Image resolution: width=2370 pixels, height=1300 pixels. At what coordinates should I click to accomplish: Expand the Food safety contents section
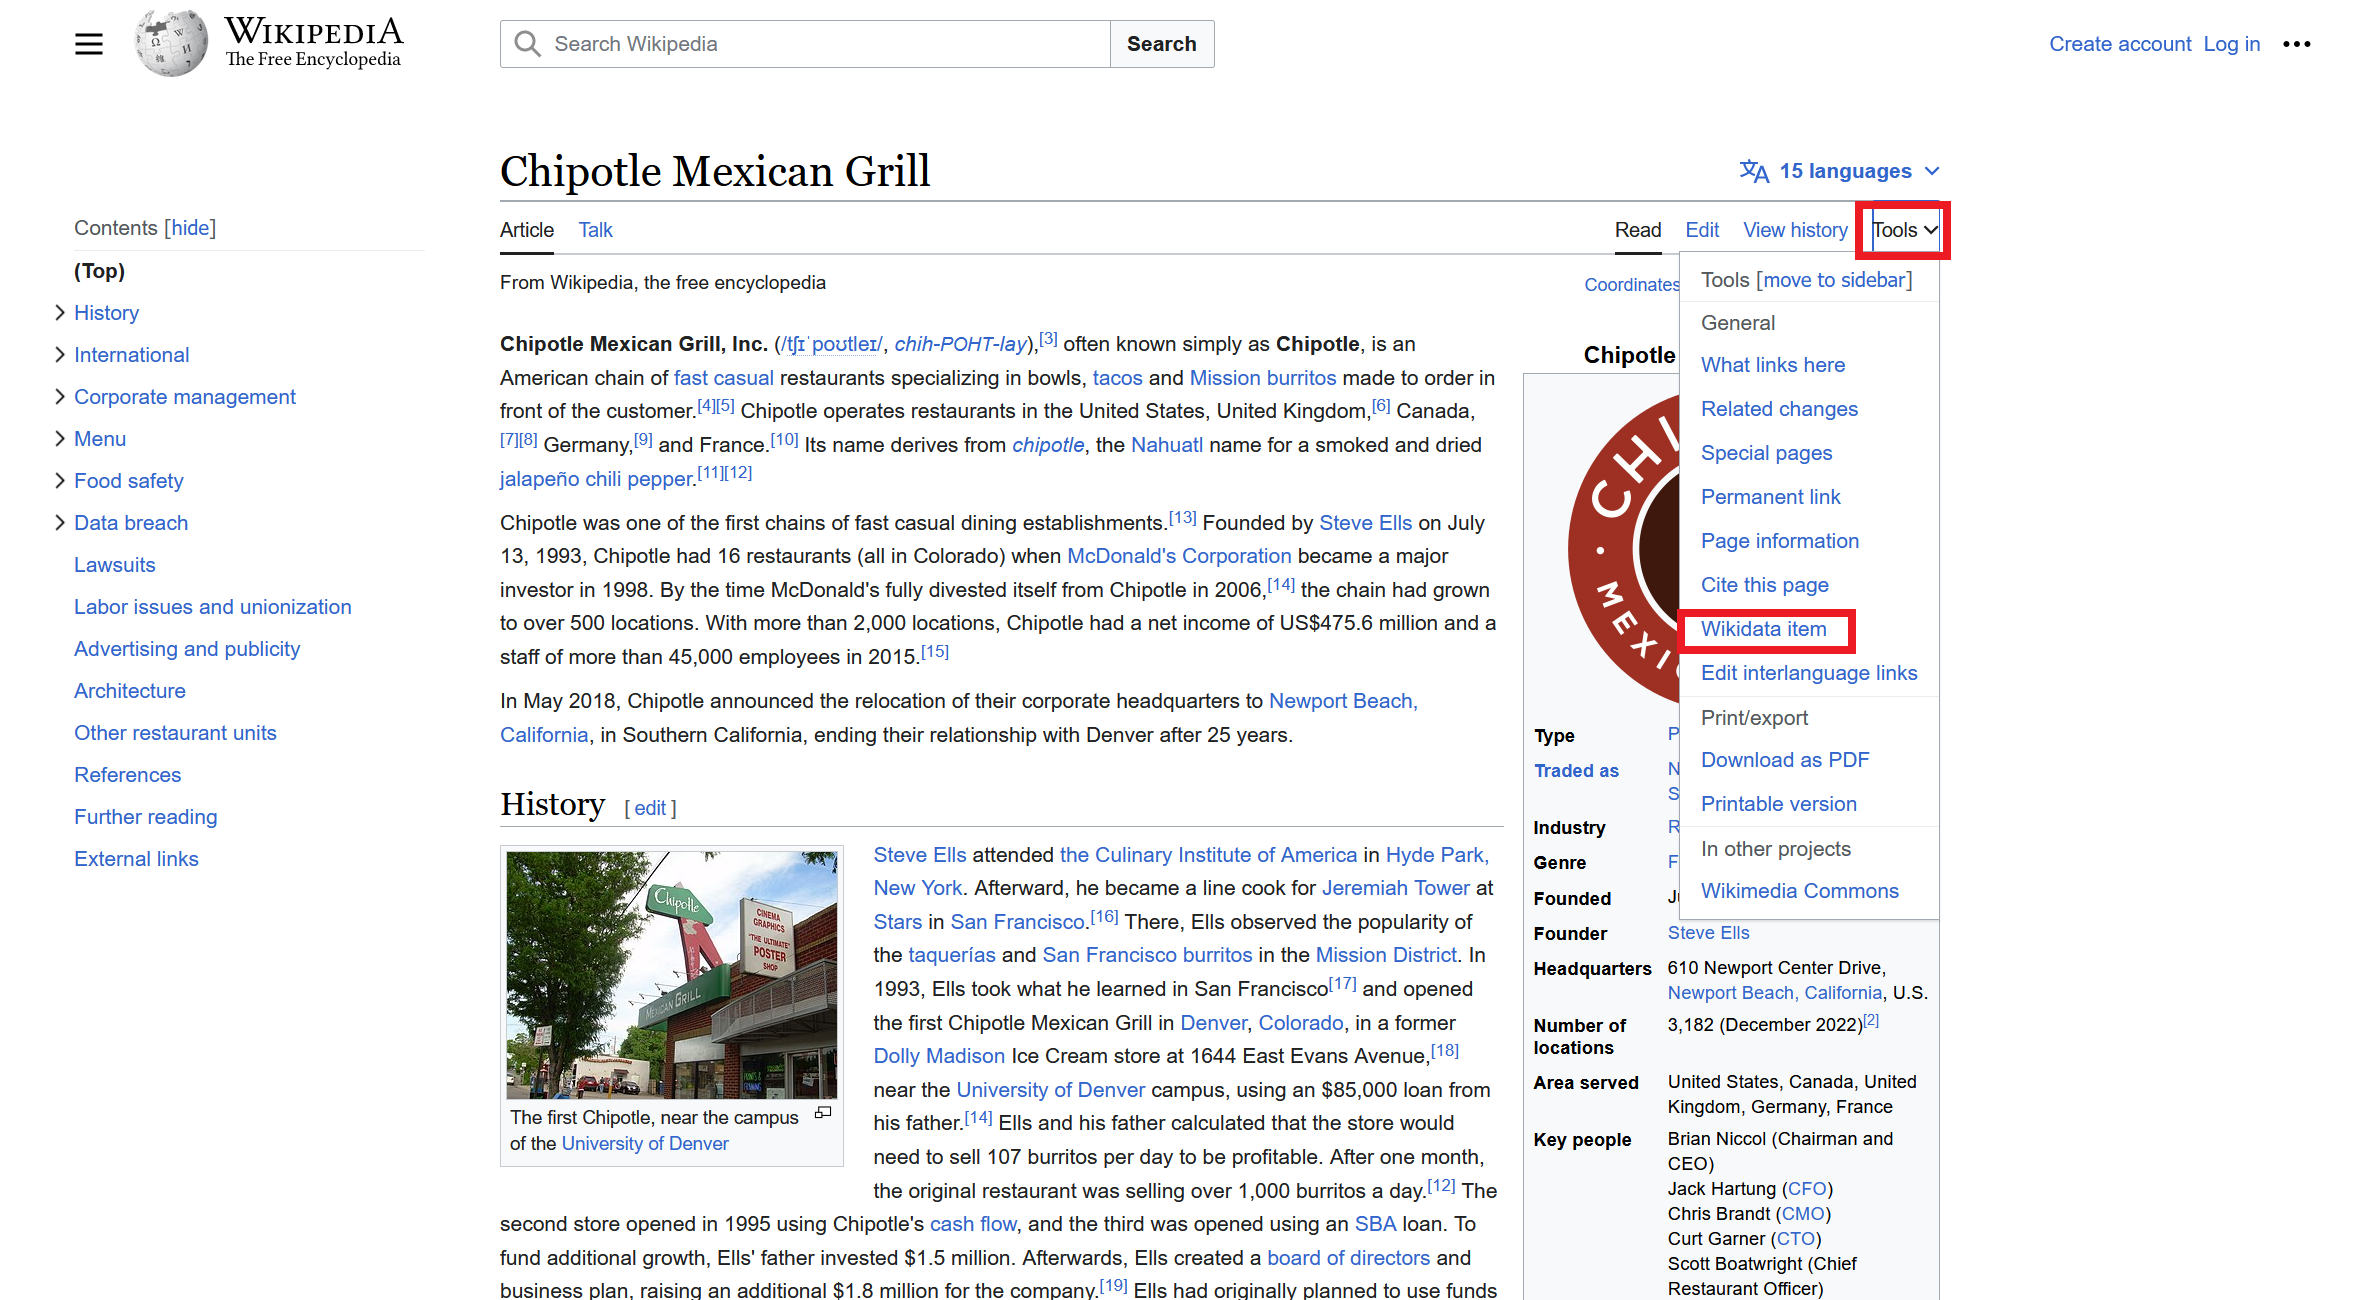pos(60,481)
